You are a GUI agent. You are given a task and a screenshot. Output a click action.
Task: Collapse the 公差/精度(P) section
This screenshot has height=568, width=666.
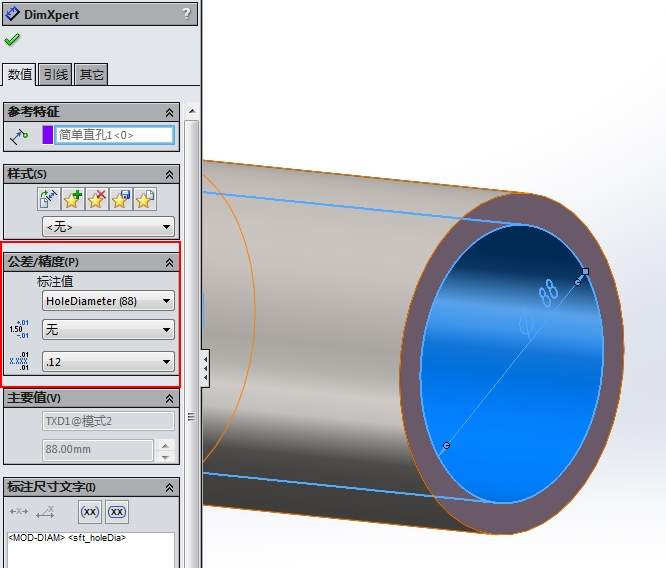[169, 263]
